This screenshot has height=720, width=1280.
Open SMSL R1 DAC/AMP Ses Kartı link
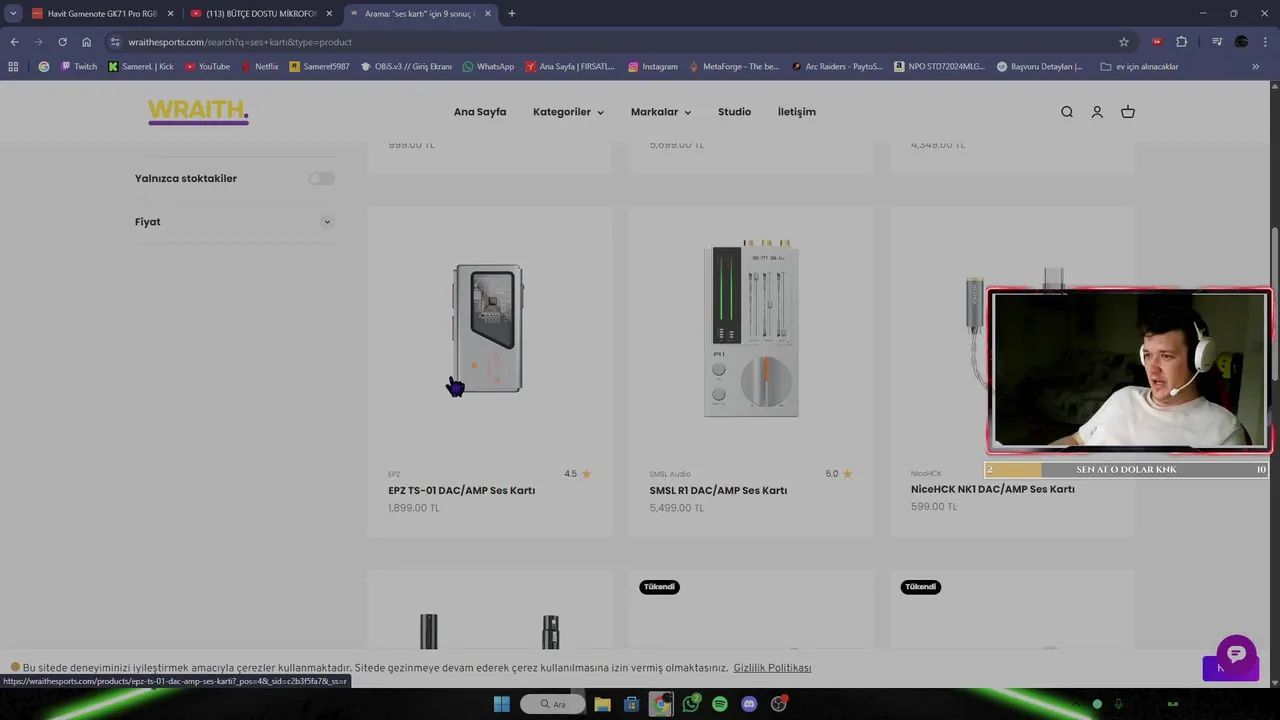coord(718,490)
